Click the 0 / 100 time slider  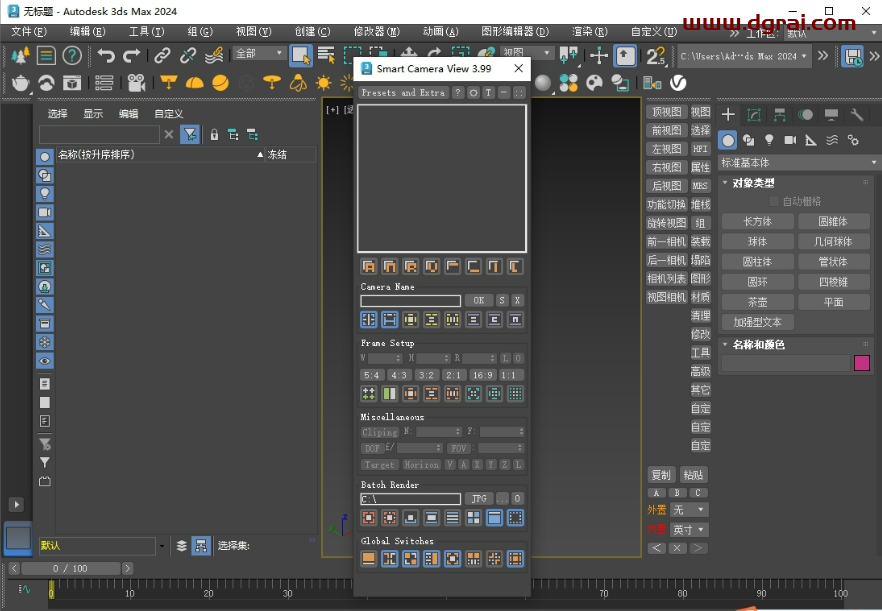(71, 568)
